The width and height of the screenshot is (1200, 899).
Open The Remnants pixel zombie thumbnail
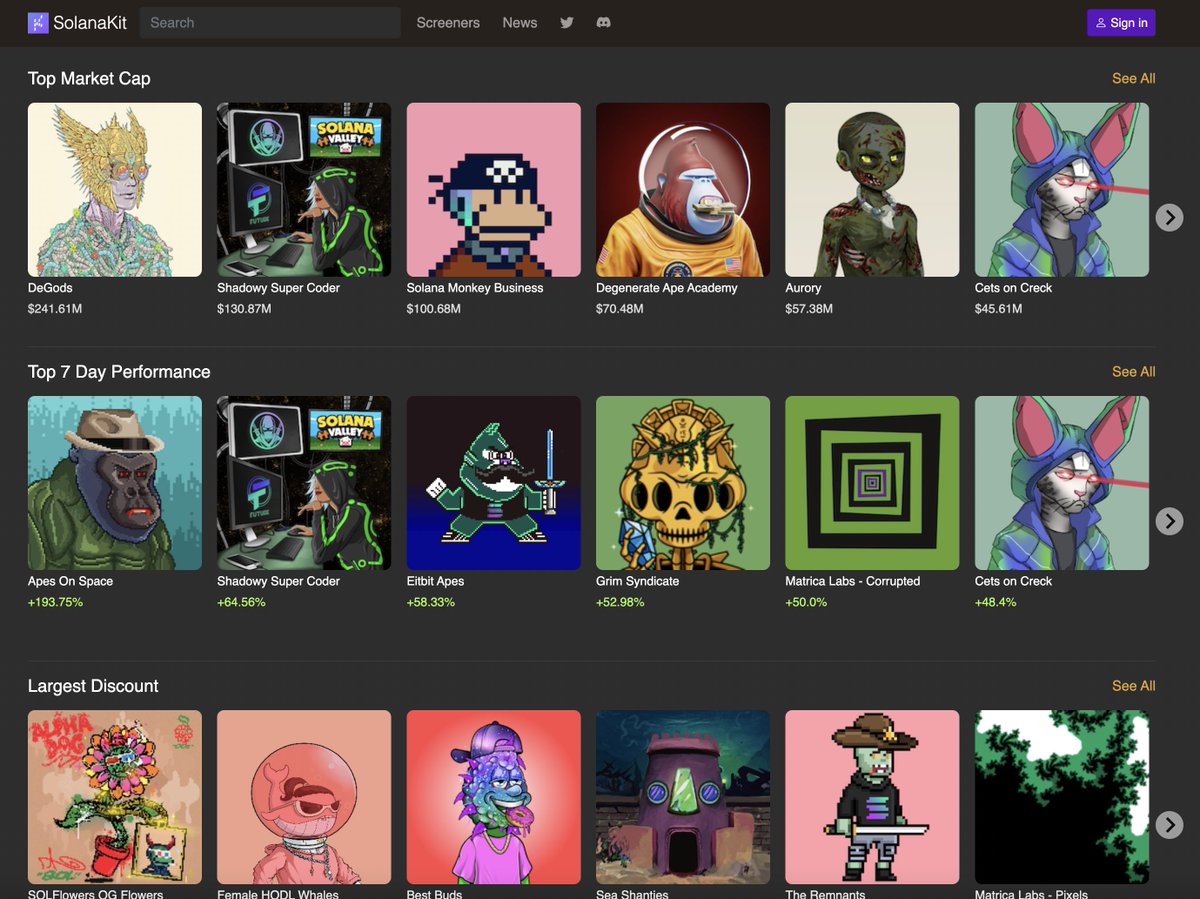(873, 797)
